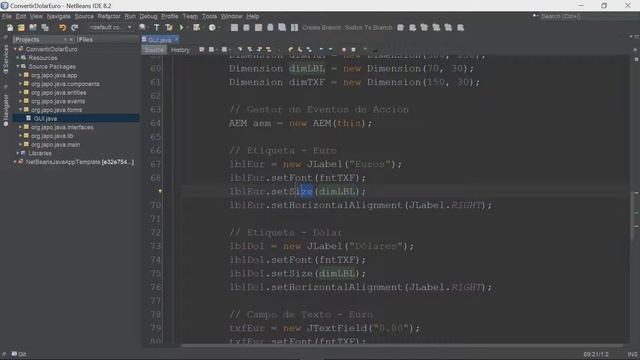Click the globe browser icon in toolbar

coord(142,28)
